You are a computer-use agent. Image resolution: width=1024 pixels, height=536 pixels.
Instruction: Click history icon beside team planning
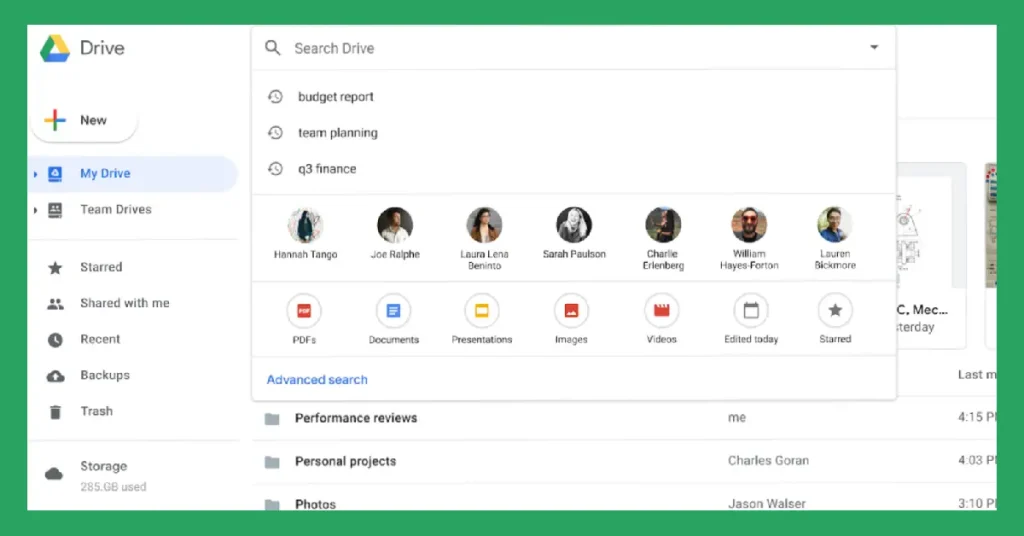pos(276,133)
